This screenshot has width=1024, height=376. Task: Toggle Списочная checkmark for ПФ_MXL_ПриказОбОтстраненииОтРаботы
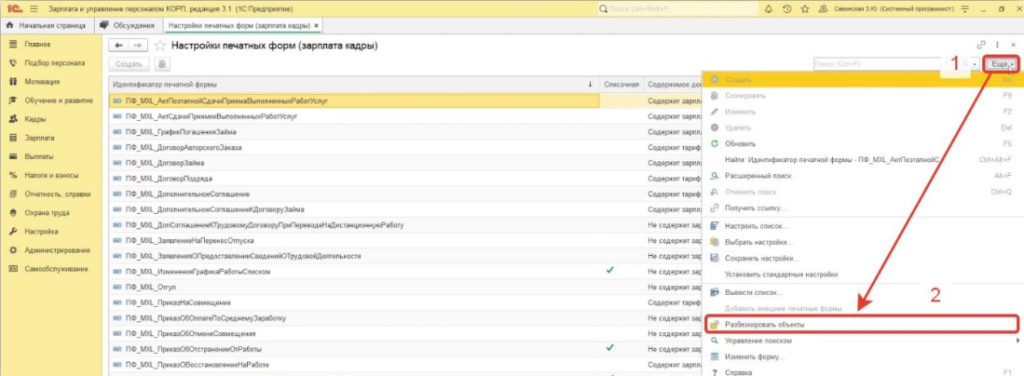point(610,348)
